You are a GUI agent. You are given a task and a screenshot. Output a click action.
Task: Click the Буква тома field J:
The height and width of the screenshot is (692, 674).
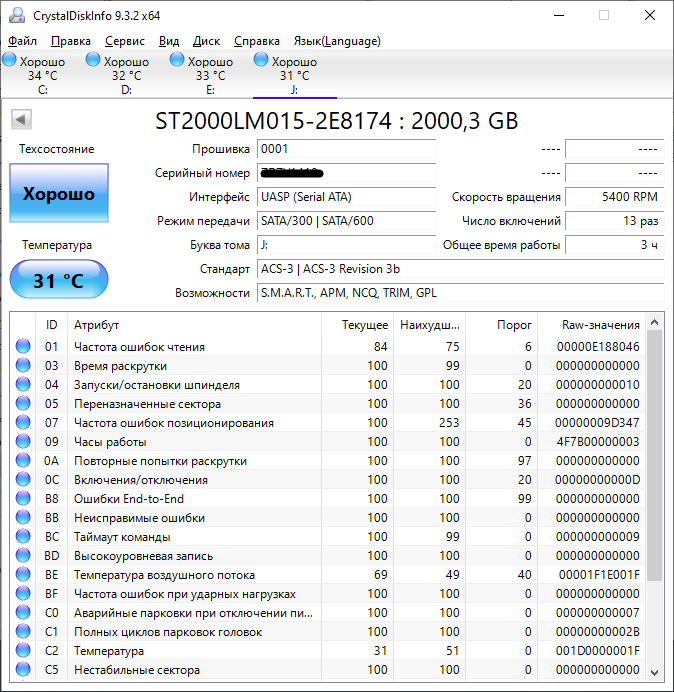point(346,244)
